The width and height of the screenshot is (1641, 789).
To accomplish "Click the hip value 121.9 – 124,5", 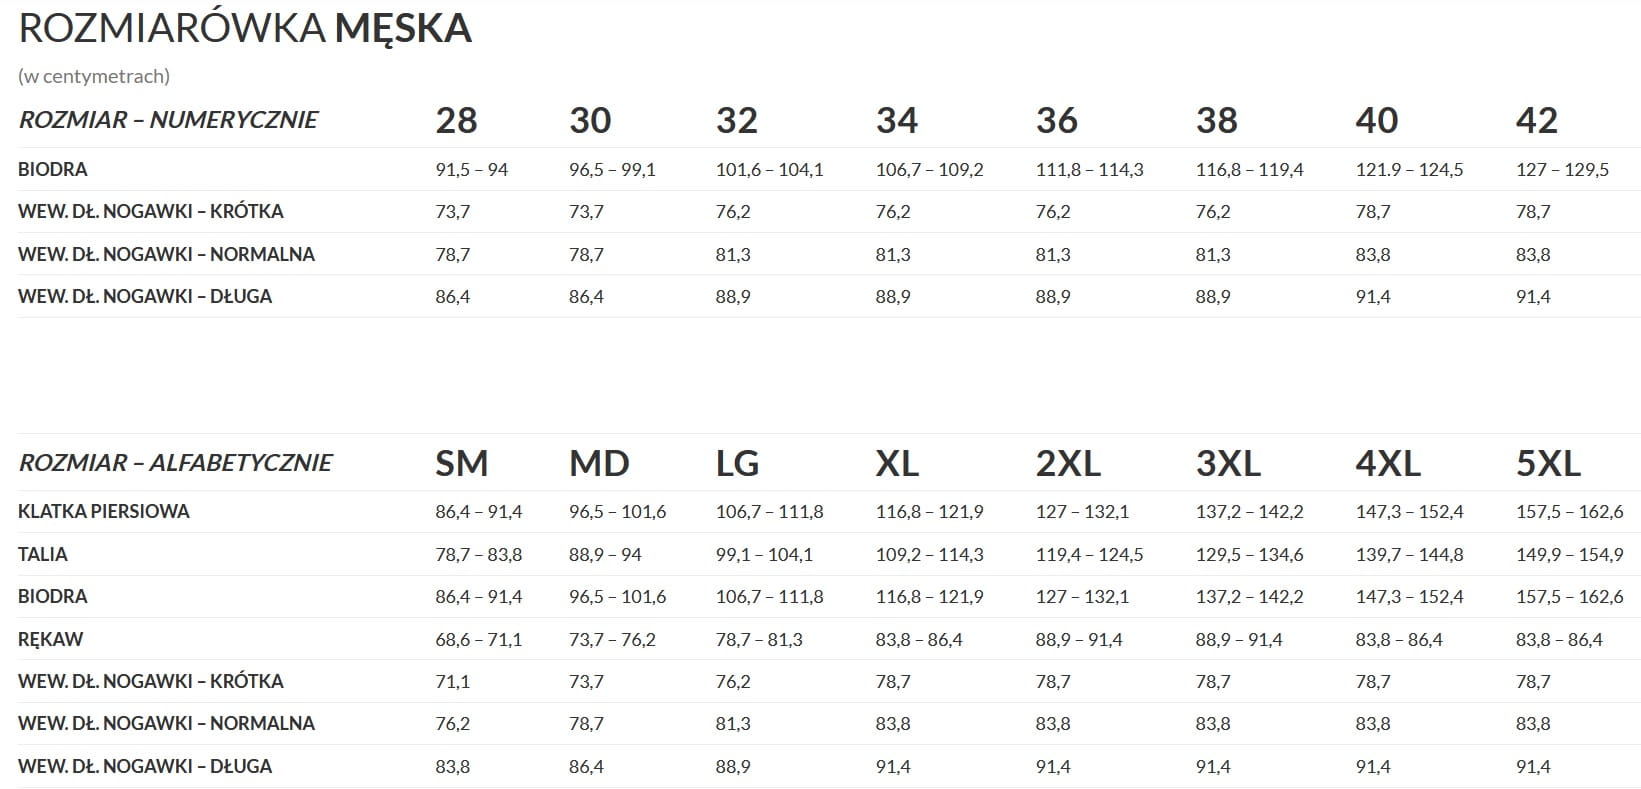I will tap(1409, 170).
